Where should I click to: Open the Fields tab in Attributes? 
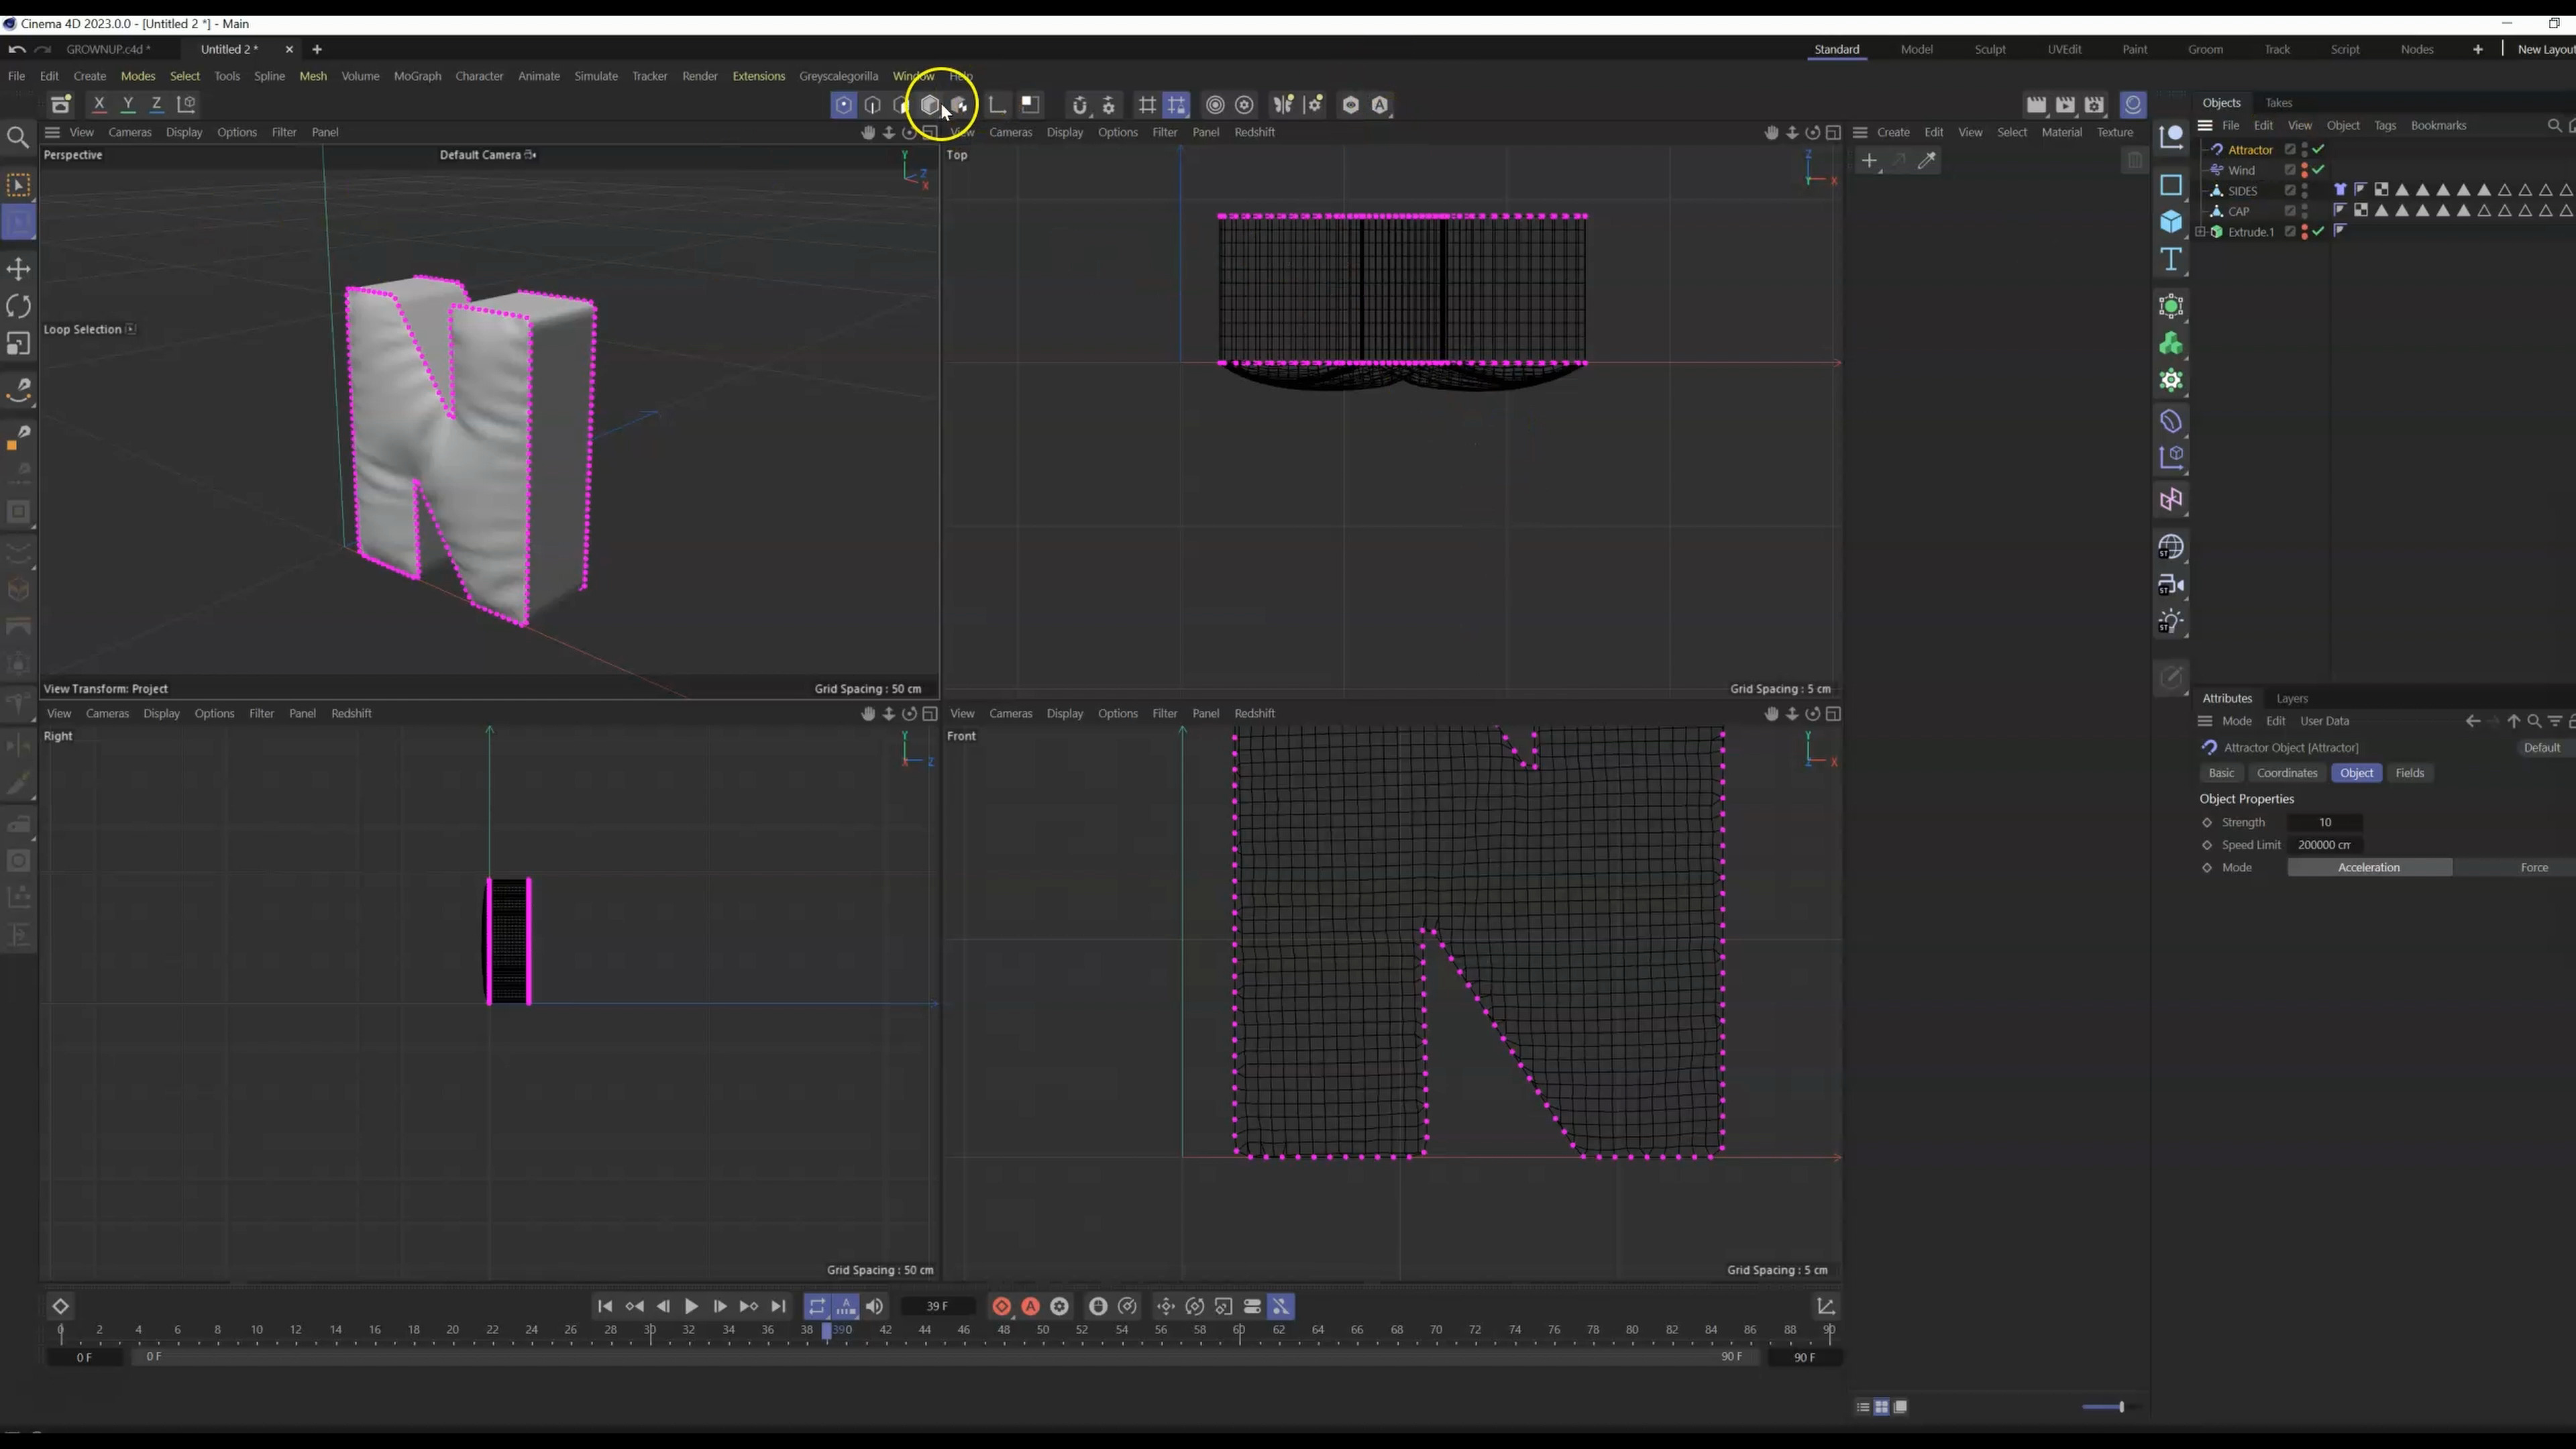pos(2410,773)
